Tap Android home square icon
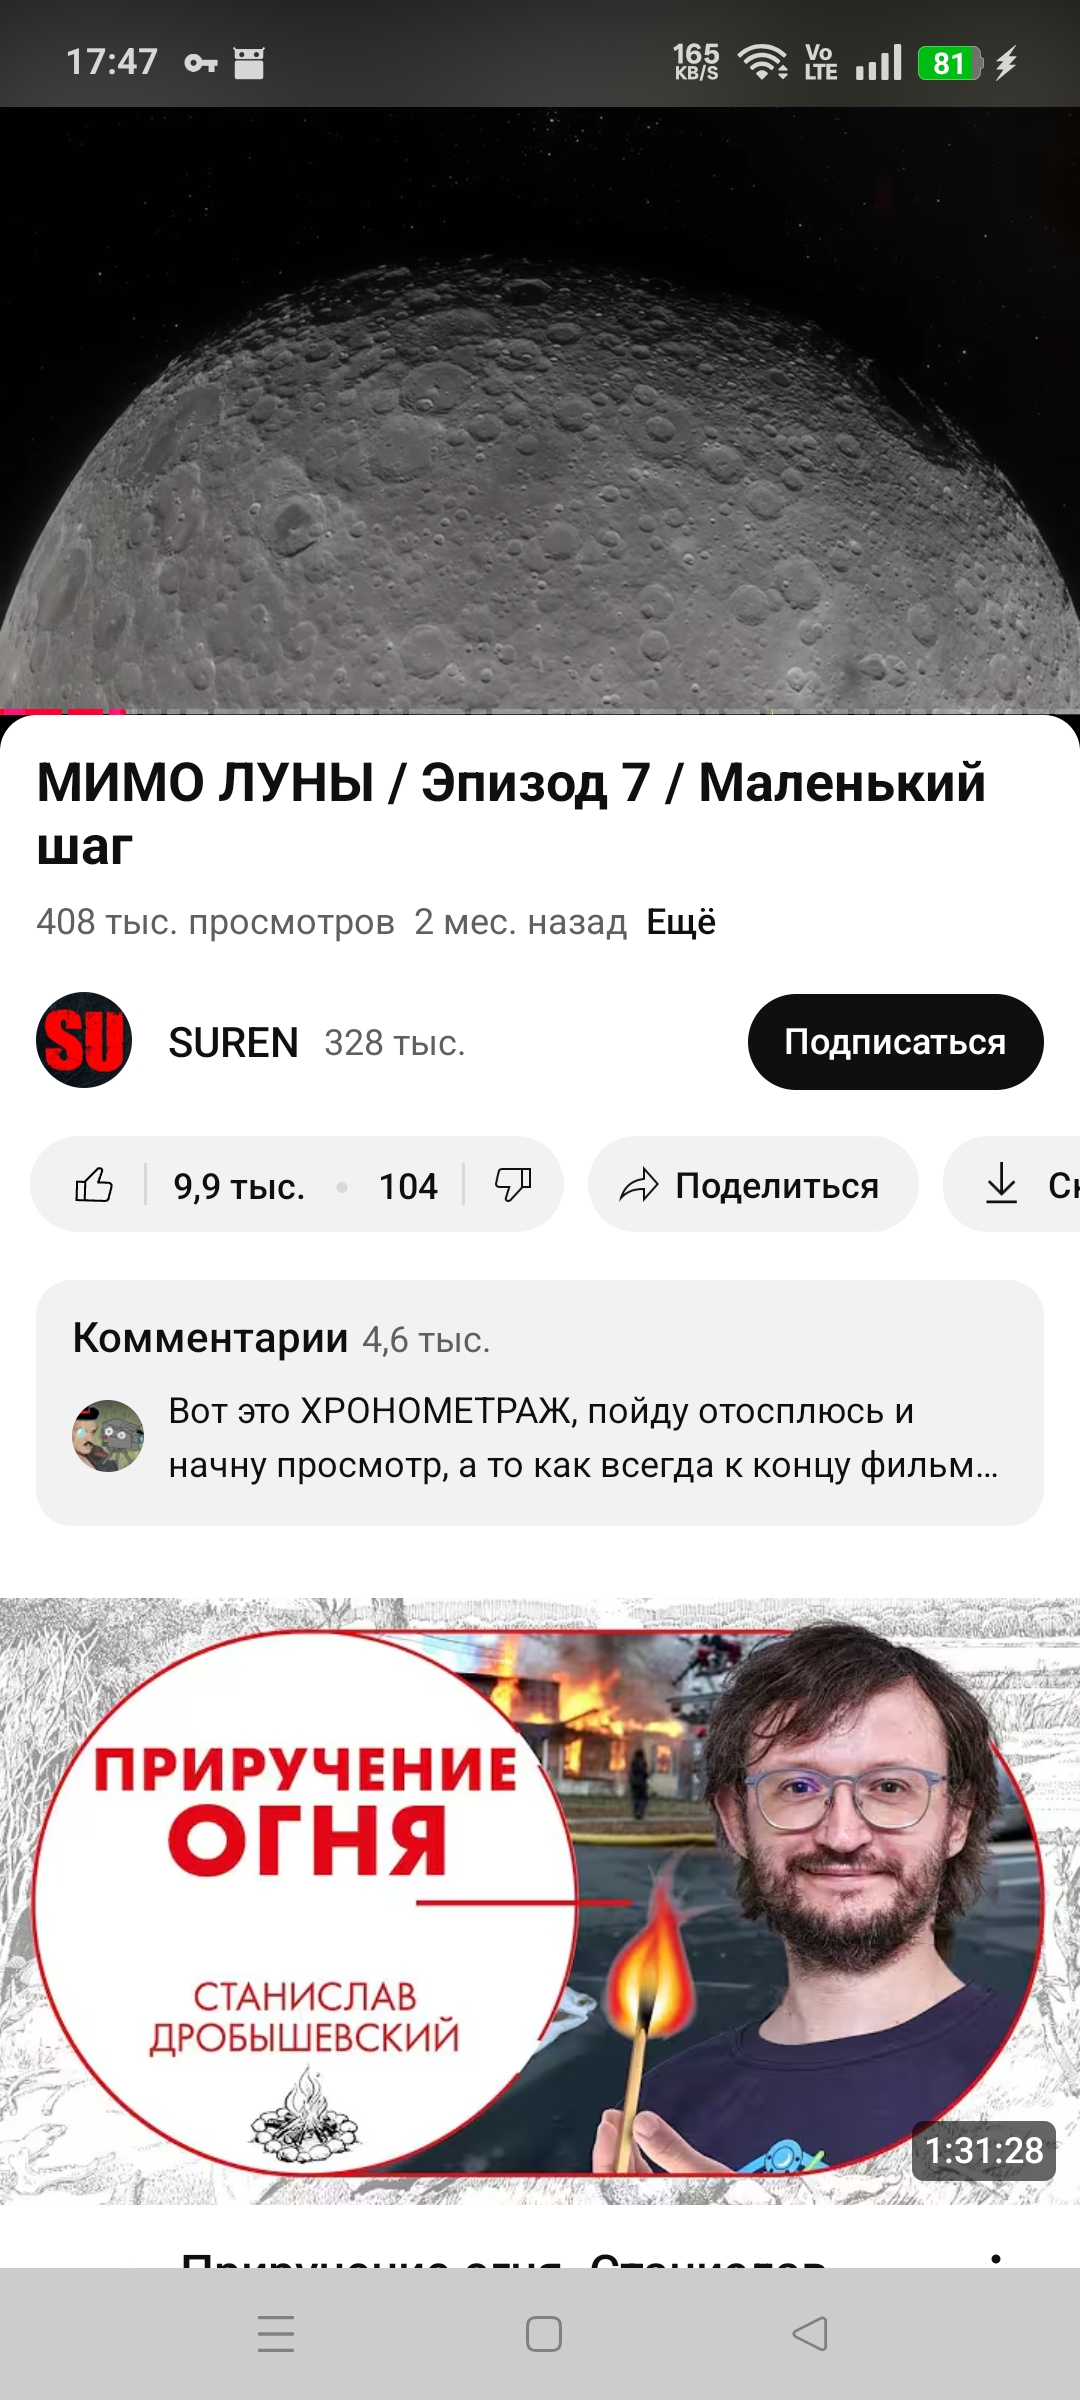 (x=544, y=2334)
